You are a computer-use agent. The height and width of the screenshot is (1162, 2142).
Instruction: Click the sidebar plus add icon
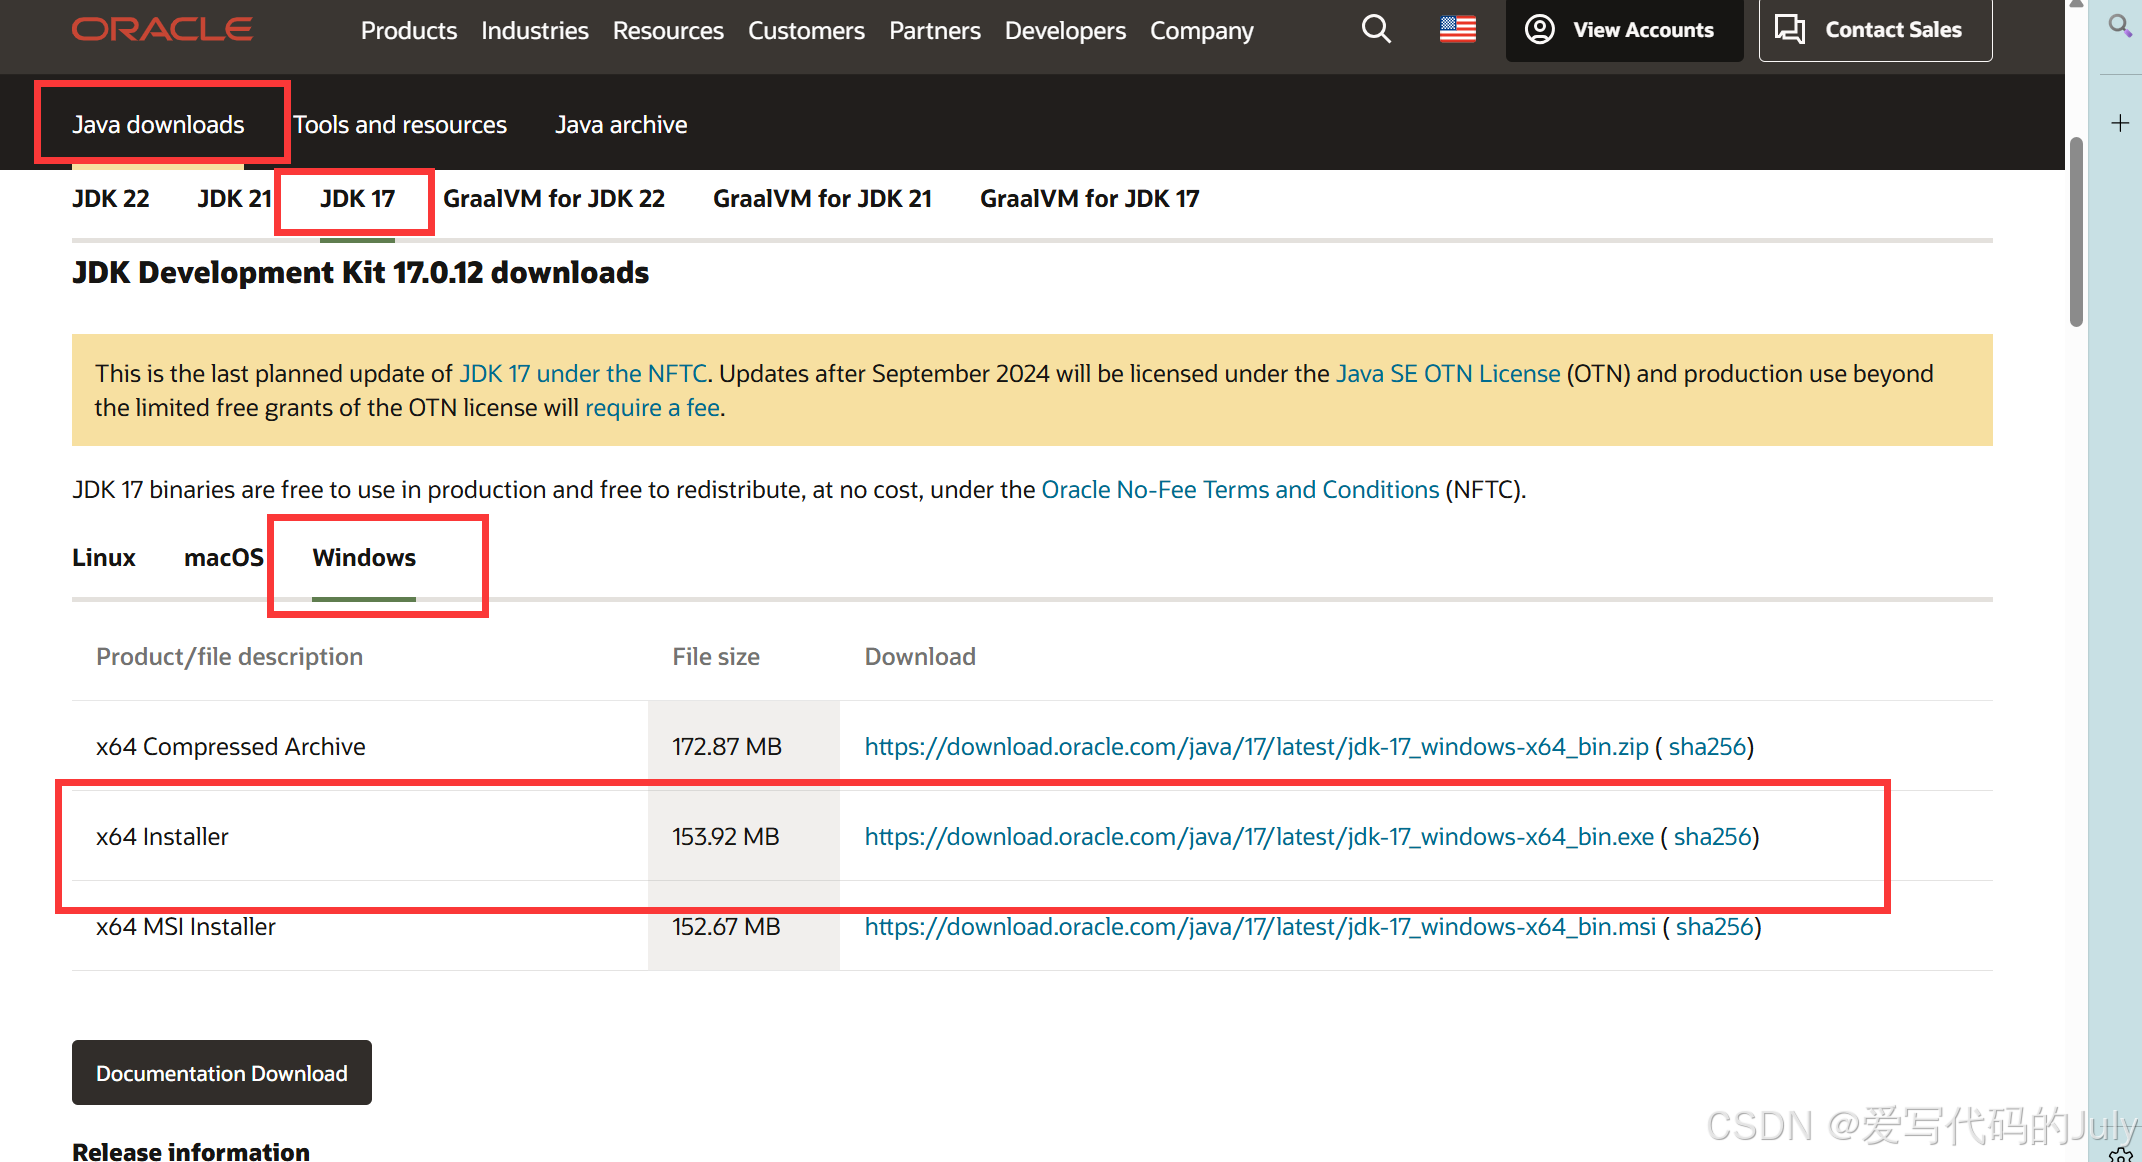click(2119, 123)
